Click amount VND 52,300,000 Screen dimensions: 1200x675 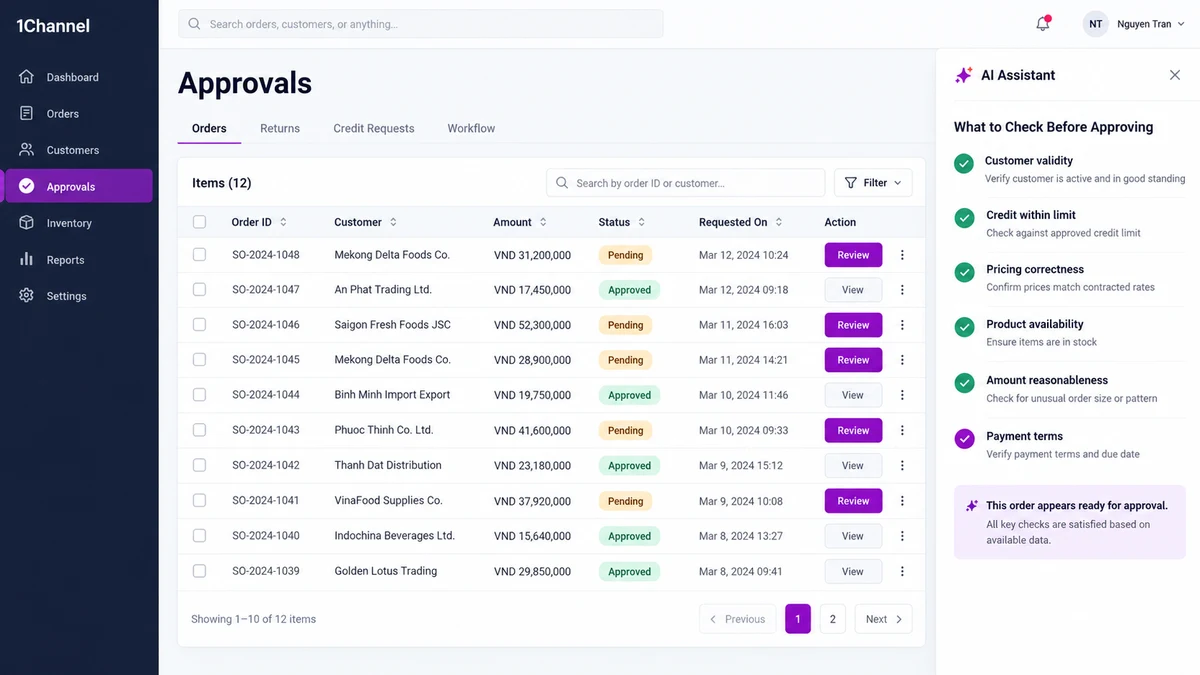pyautogui.click(x=532, y=325)
